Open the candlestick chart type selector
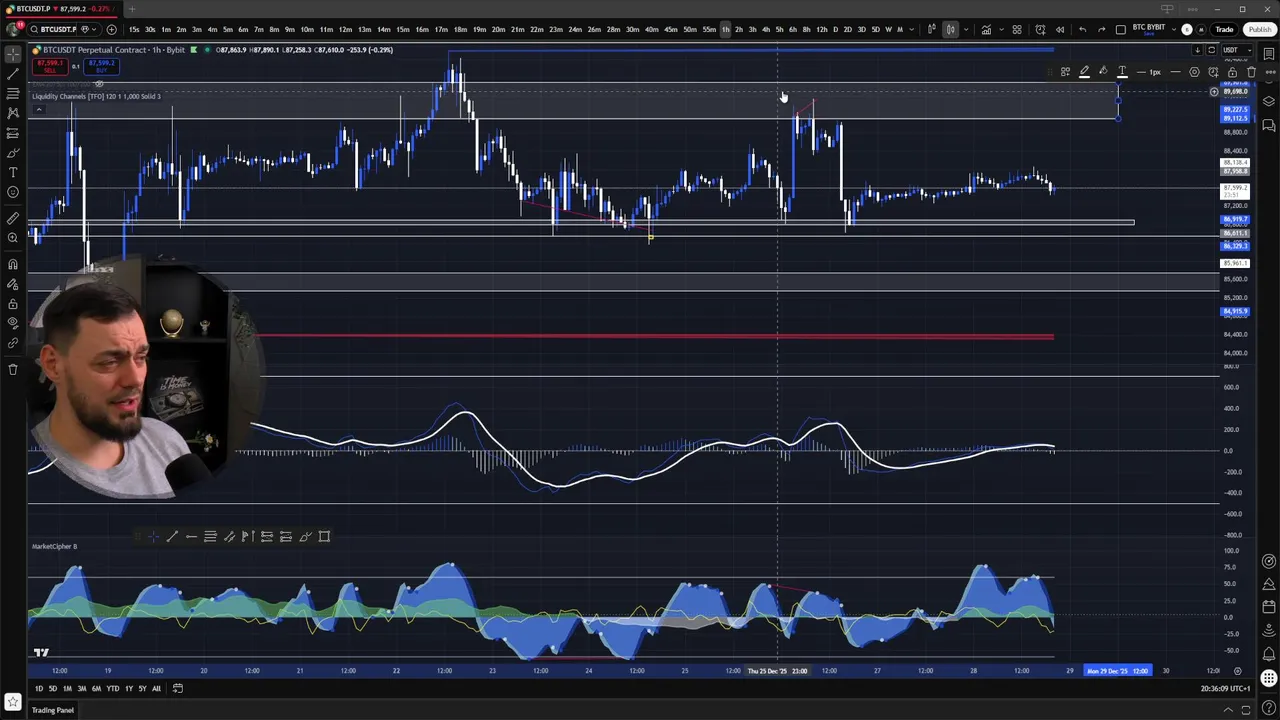The width and height of the screenshot is (1280, 720). pos(950,29)
